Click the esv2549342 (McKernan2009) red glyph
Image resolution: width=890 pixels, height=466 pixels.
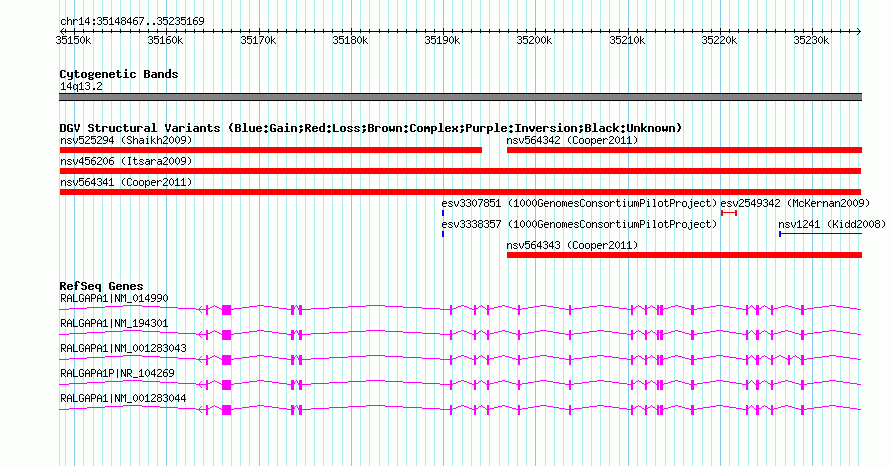click(729, 213)
